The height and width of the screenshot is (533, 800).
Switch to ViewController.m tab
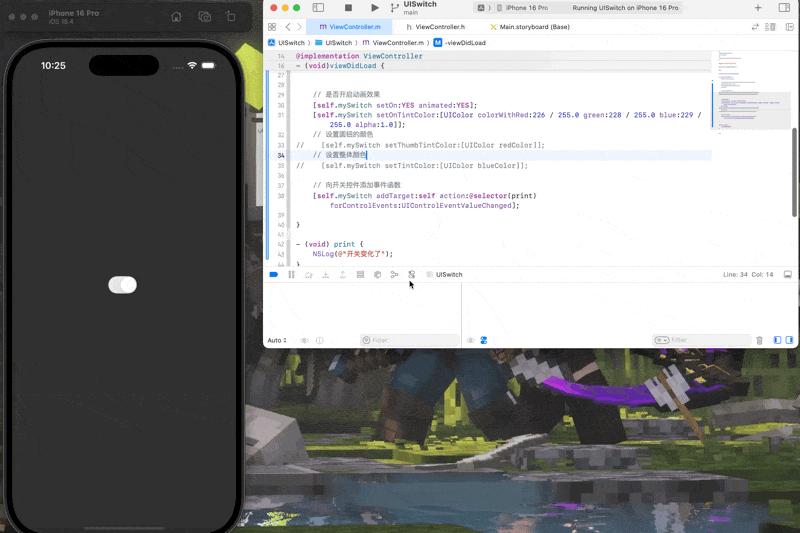(x=349, y=27)
